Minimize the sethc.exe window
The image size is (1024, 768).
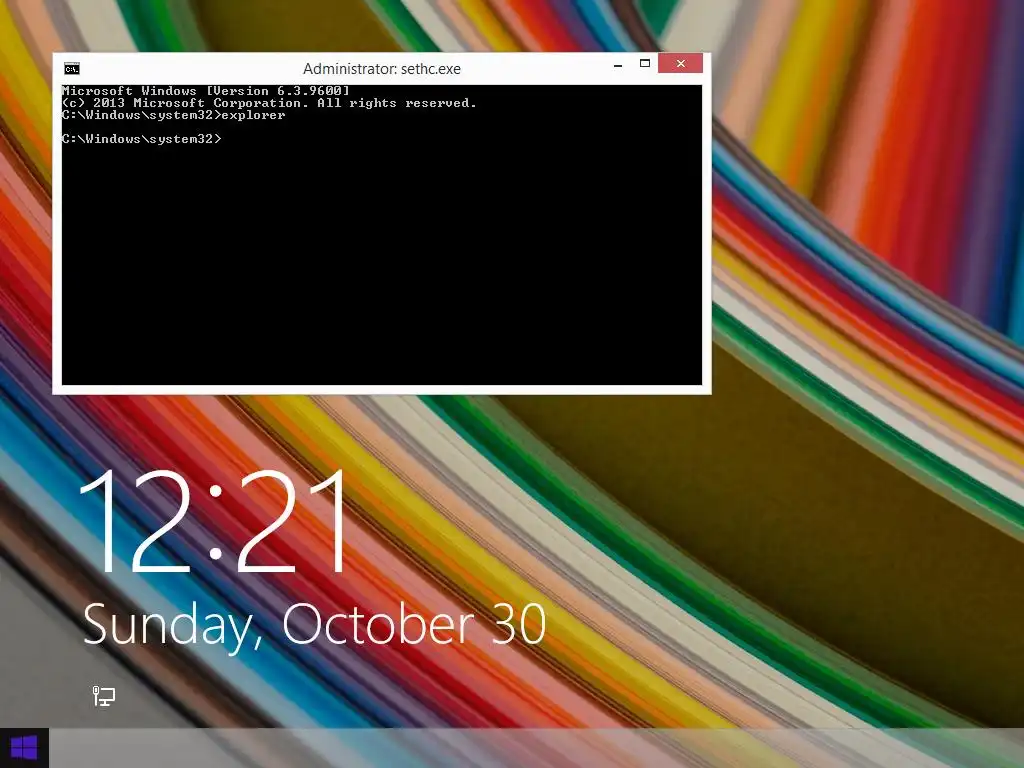point(618,65)
